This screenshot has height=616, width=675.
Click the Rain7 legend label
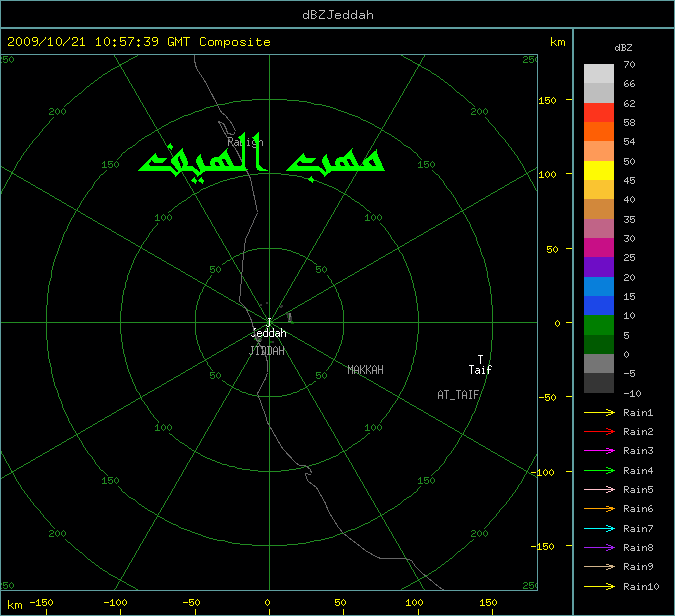pos(638,528)
